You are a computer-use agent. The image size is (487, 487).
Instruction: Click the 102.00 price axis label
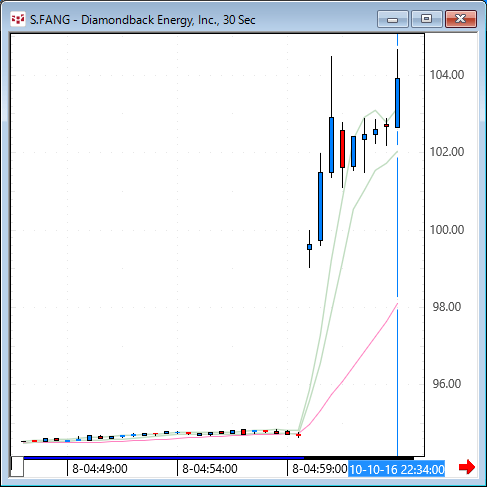click(x=447, y=152)
